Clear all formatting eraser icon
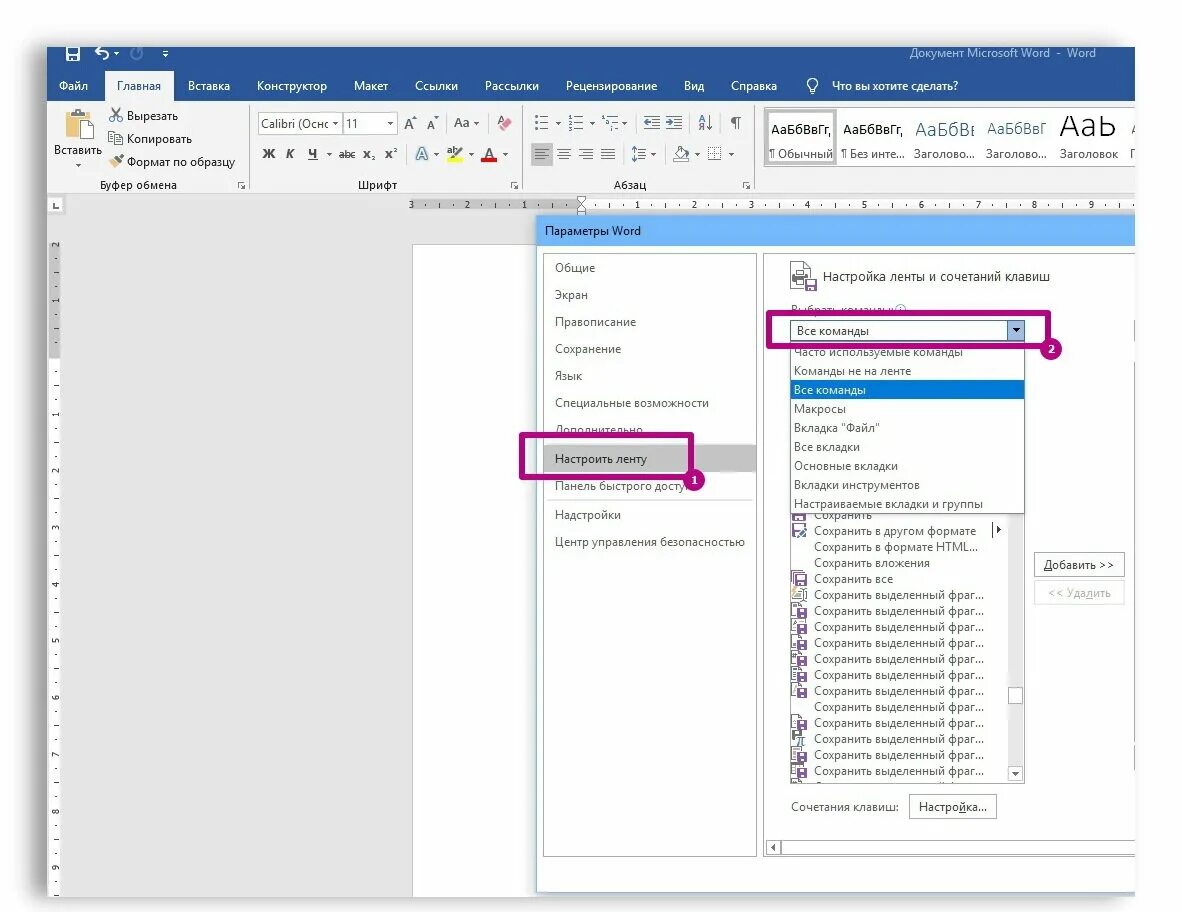Screen dimensions: 1182x912 [x=504, y=123]
